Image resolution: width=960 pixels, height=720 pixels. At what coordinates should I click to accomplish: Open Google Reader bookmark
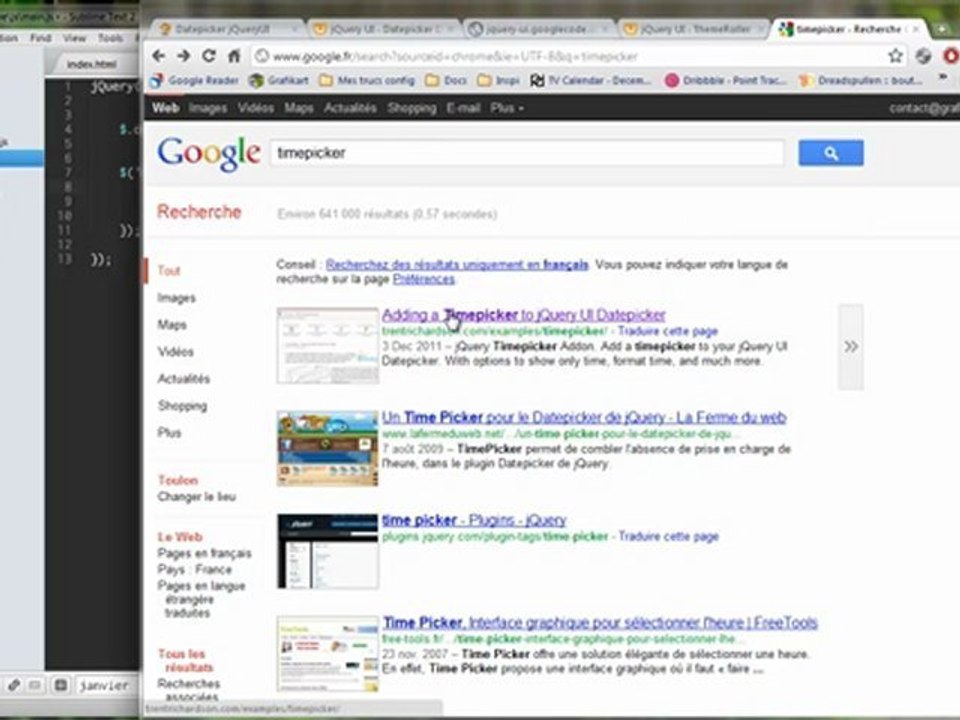[195, 80]
